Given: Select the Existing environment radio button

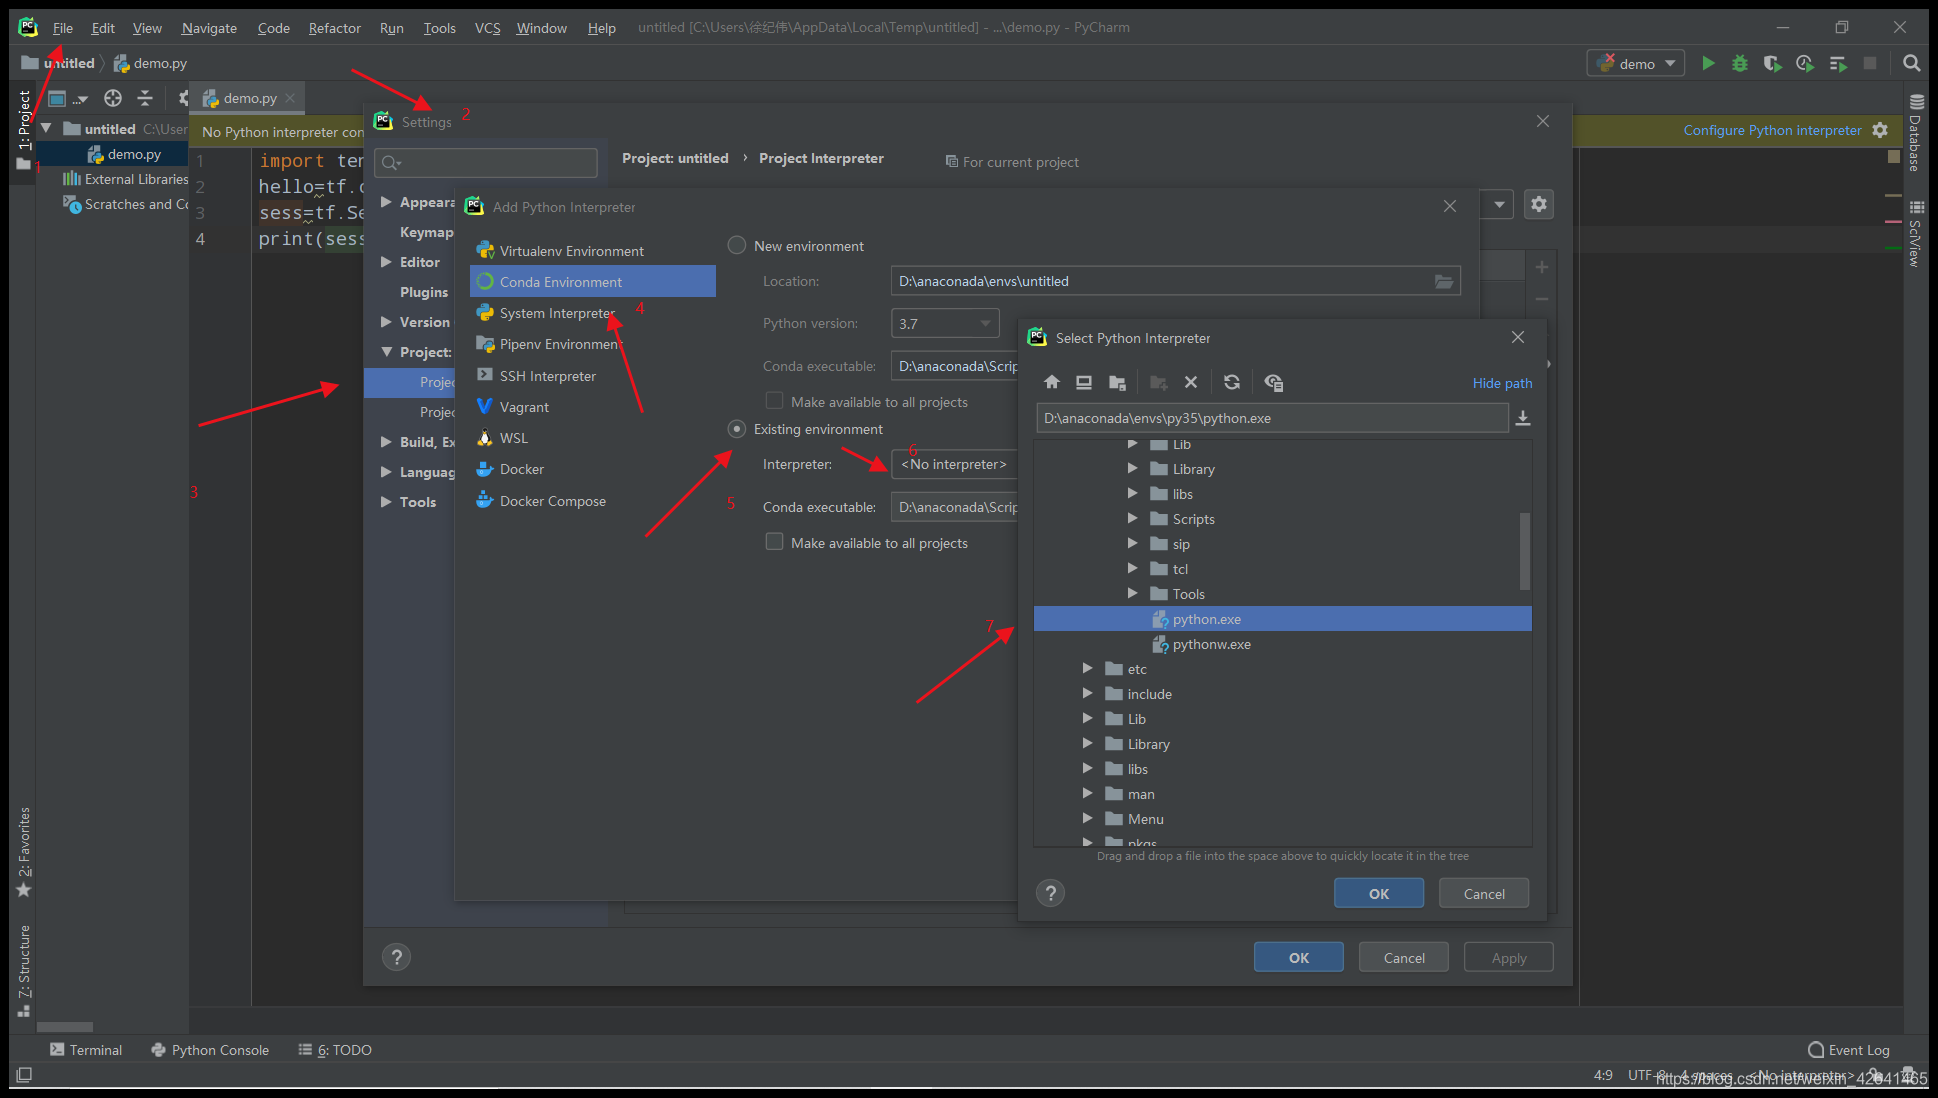Looking at the screenshot, I should (x=737, y=429).
